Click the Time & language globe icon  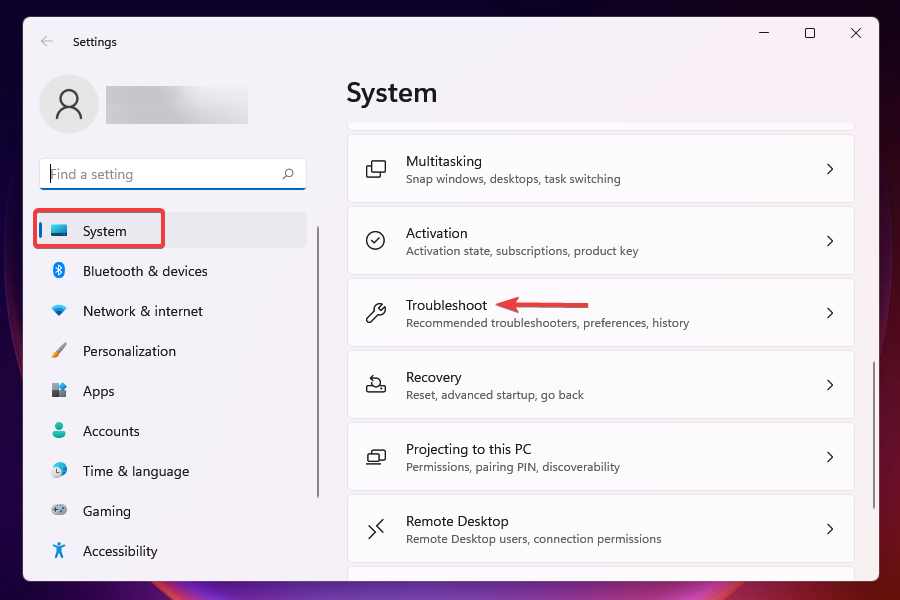click(59, 471)
